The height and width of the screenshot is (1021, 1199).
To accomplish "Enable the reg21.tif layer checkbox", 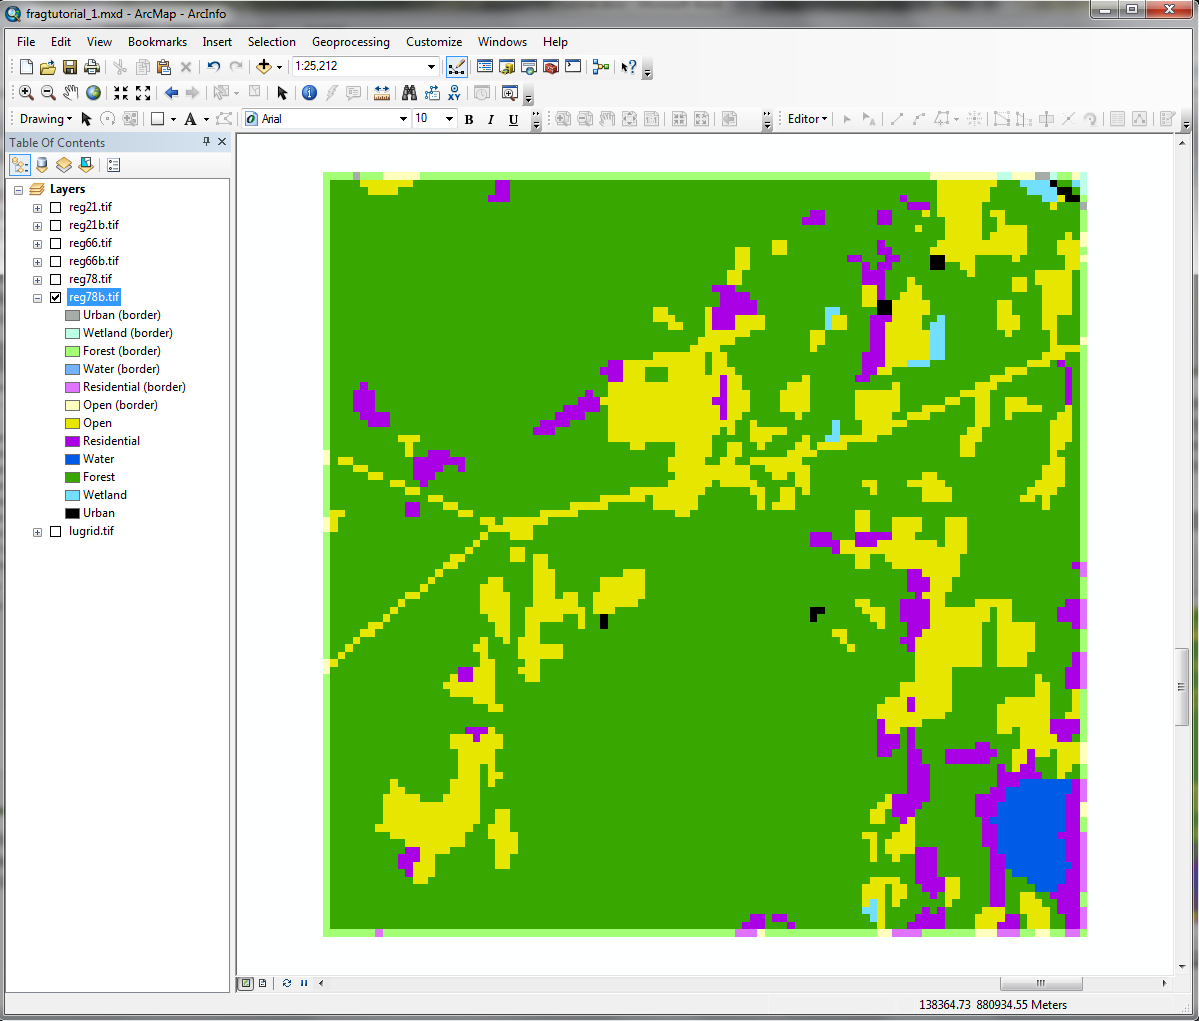I will [x=56, y=208].
